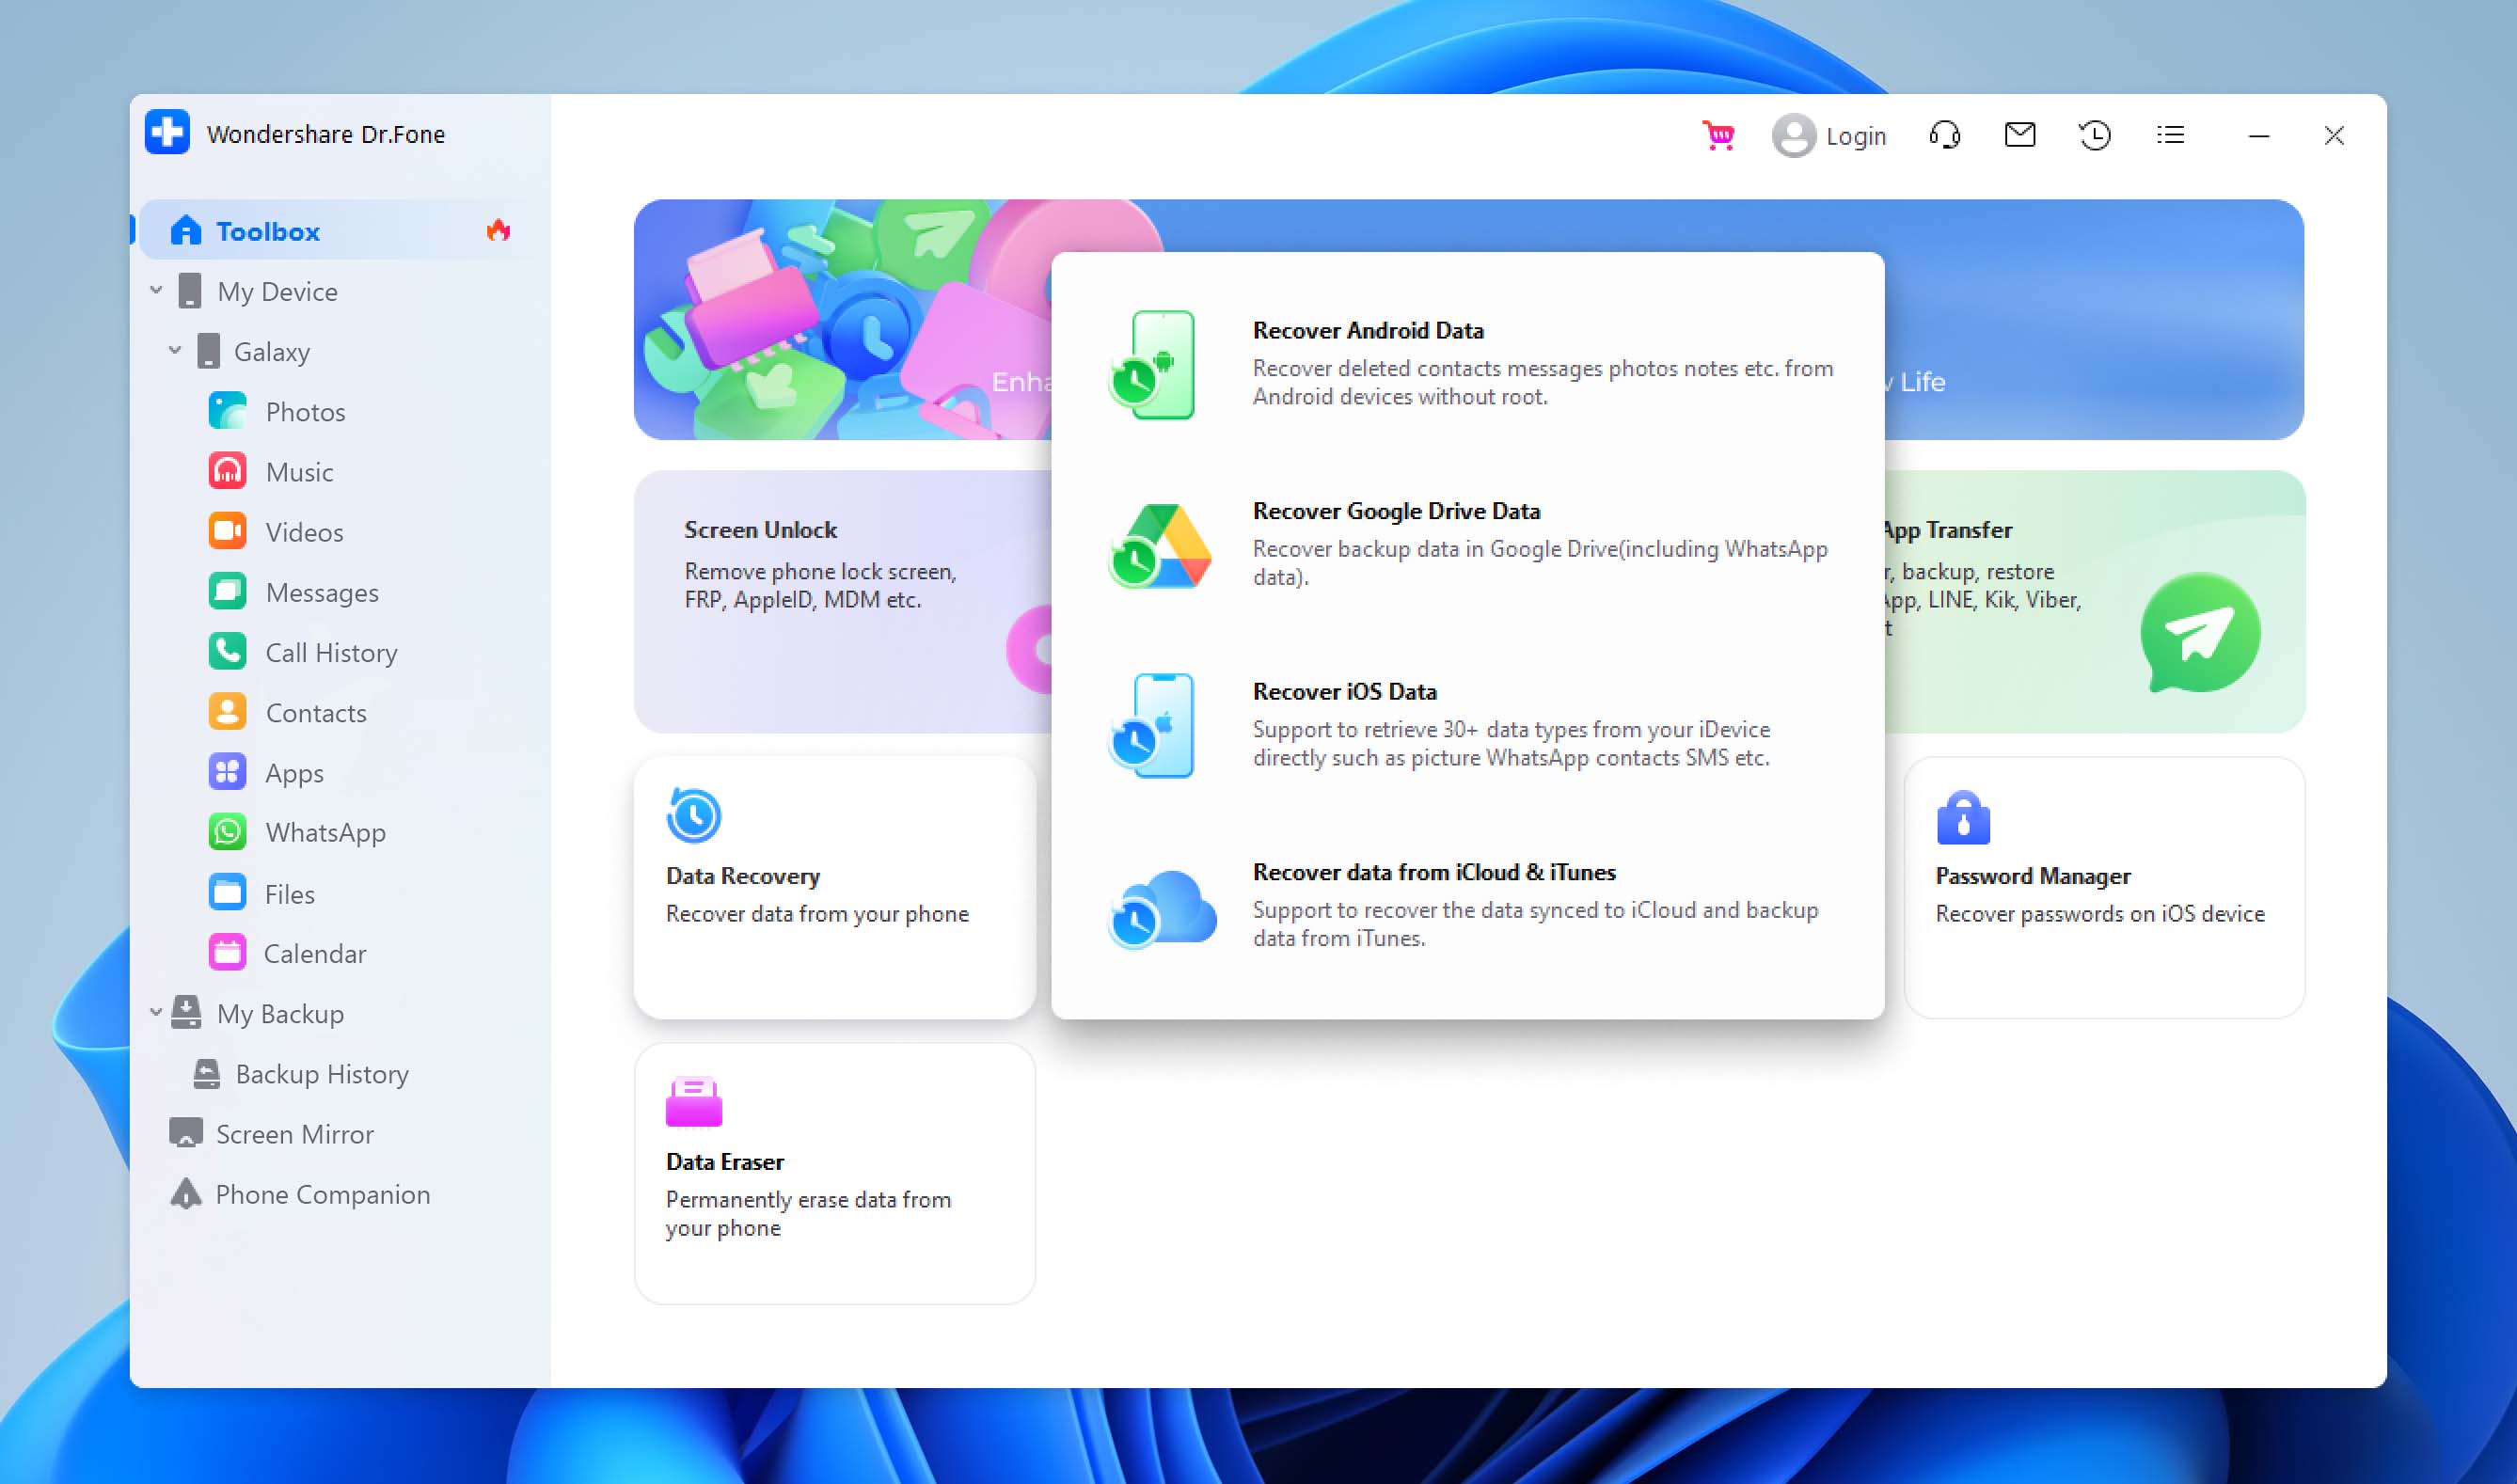
Task: Click the iCloud recovery cloud icon
Action: pos(1162,908)
